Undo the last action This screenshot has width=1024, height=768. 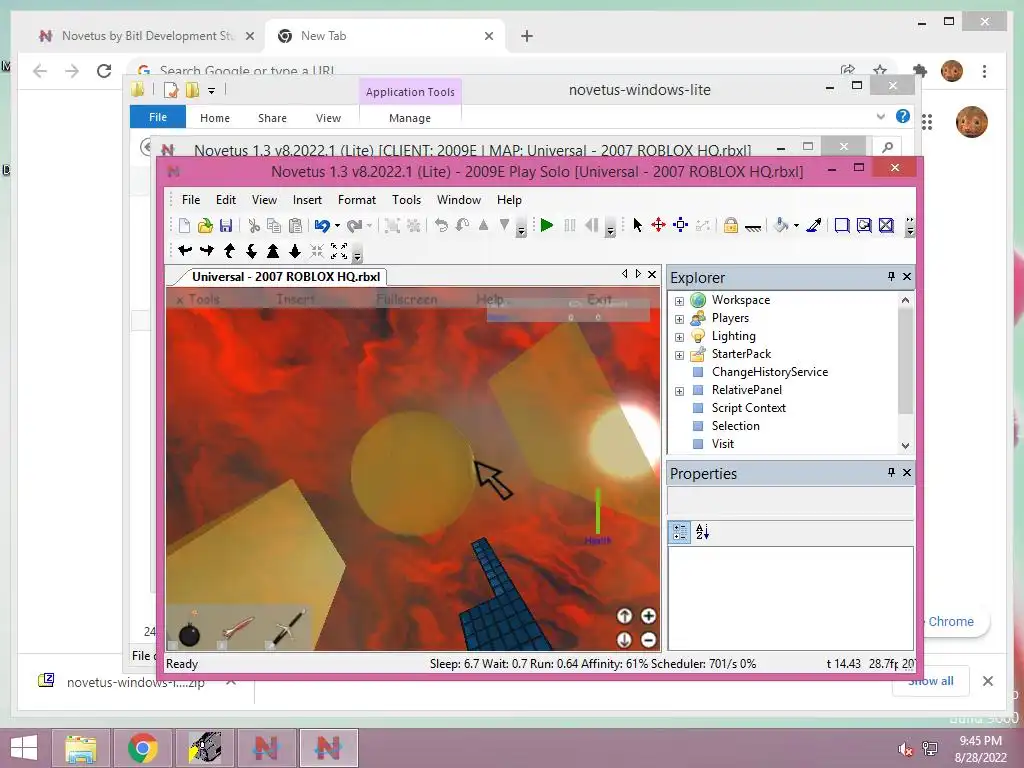[x=322, y=226]
